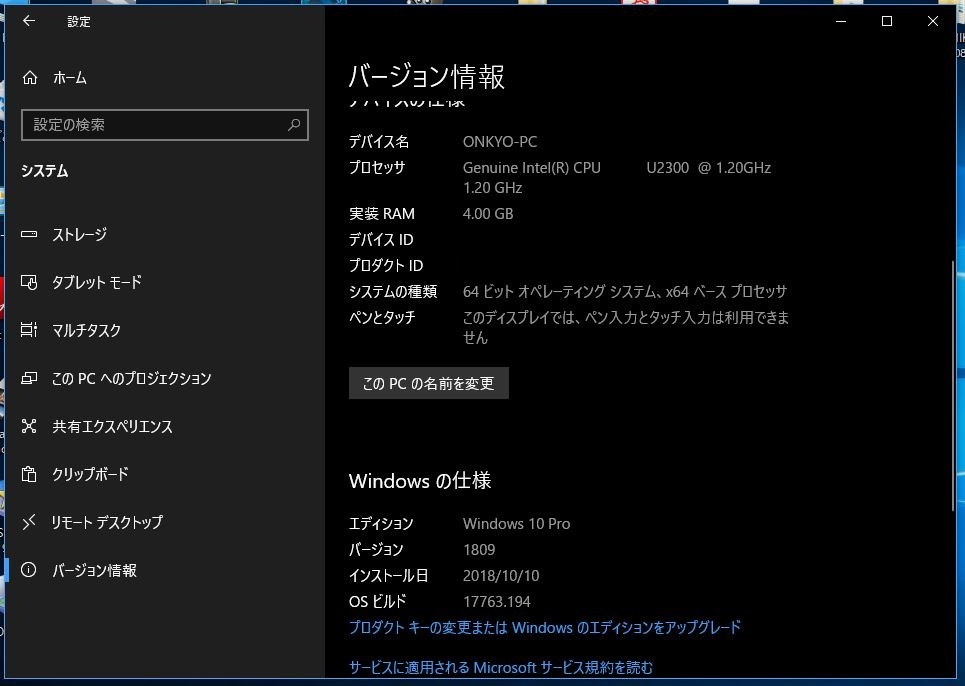
Task: Click the システム section heading
Action: [x=44, y=171]
